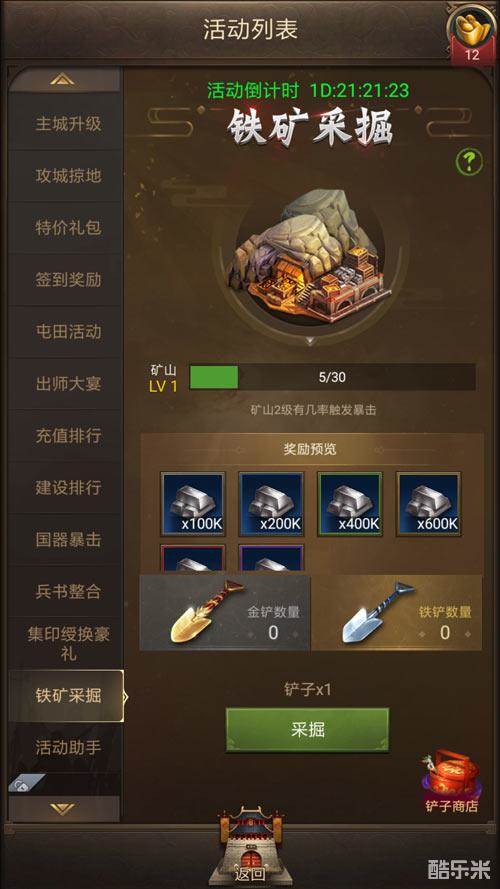The height and width of the screenshot is (889, 500).
Task: Select the x100K iron reward icon
Action: tap(193, 503)
